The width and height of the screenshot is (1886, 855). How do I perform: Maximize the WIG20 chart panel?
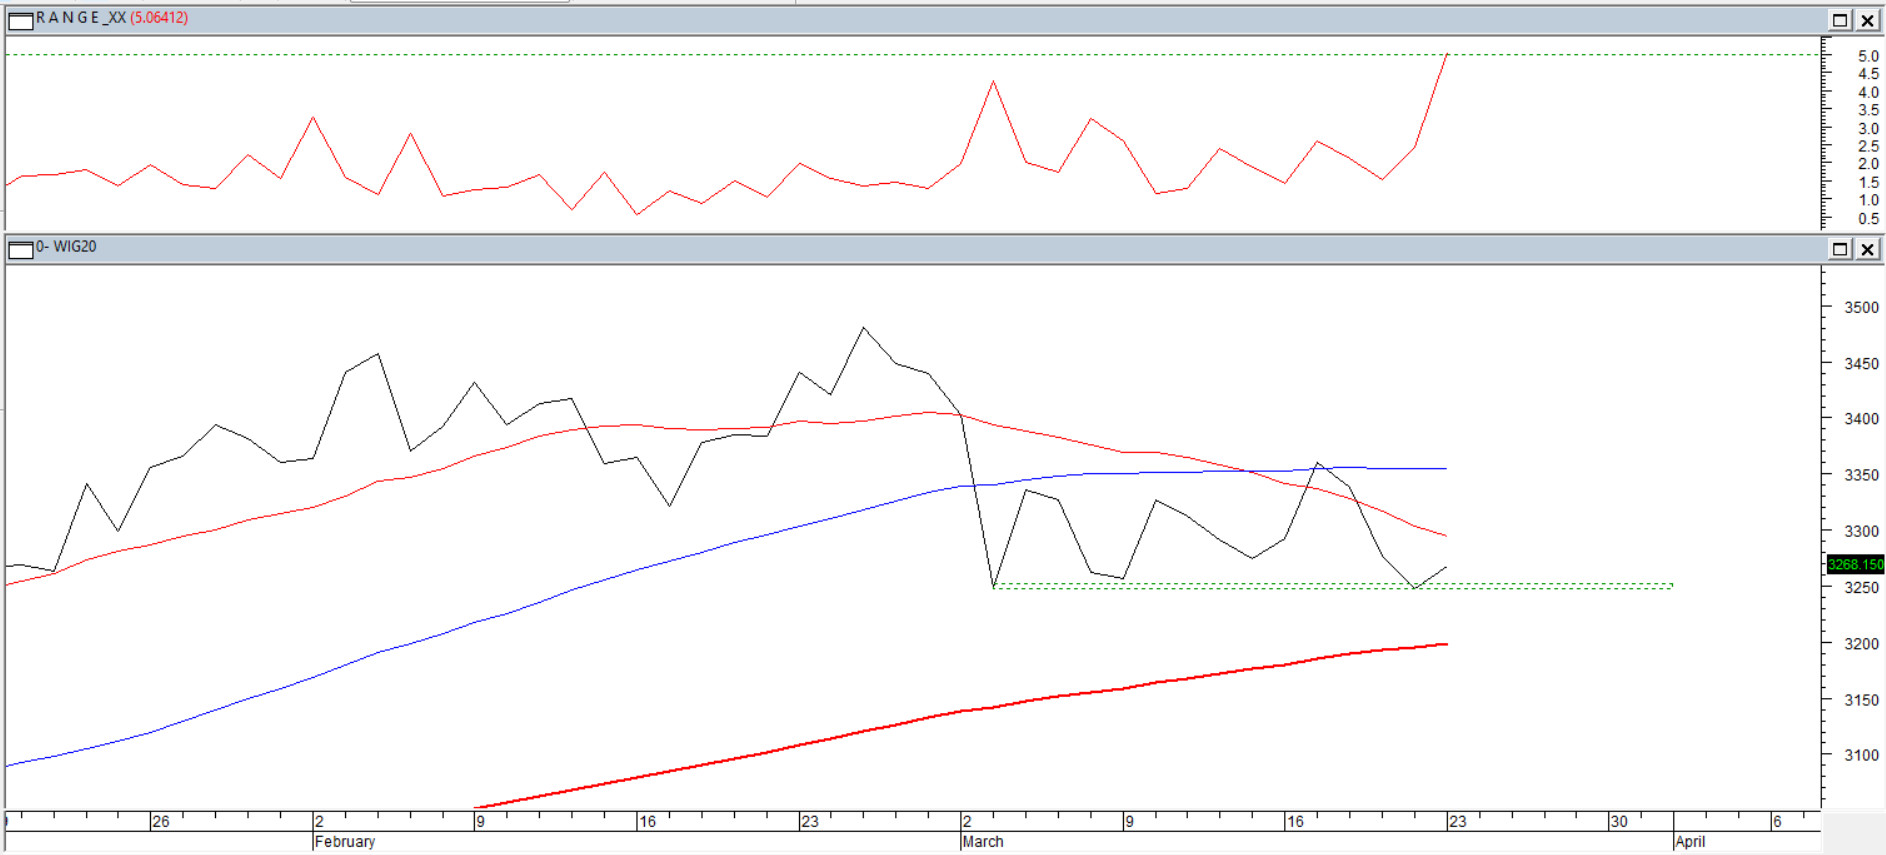tap(1839, 249)
